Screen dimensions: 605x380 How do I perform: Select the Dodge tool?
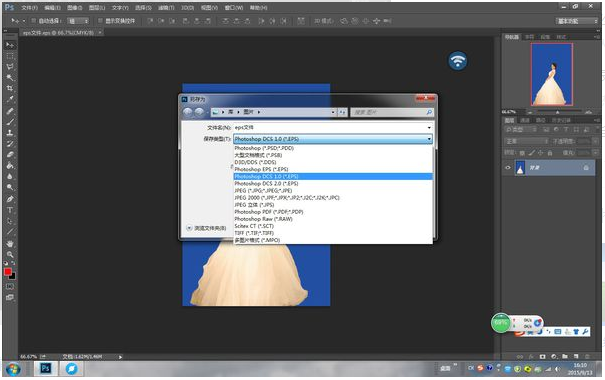pyautogui.click(x=10, y=187)
